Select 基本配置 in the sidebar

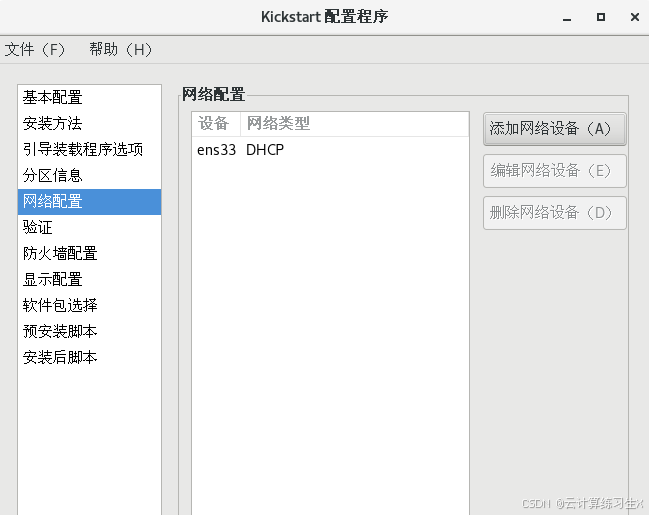pos(89,98)
